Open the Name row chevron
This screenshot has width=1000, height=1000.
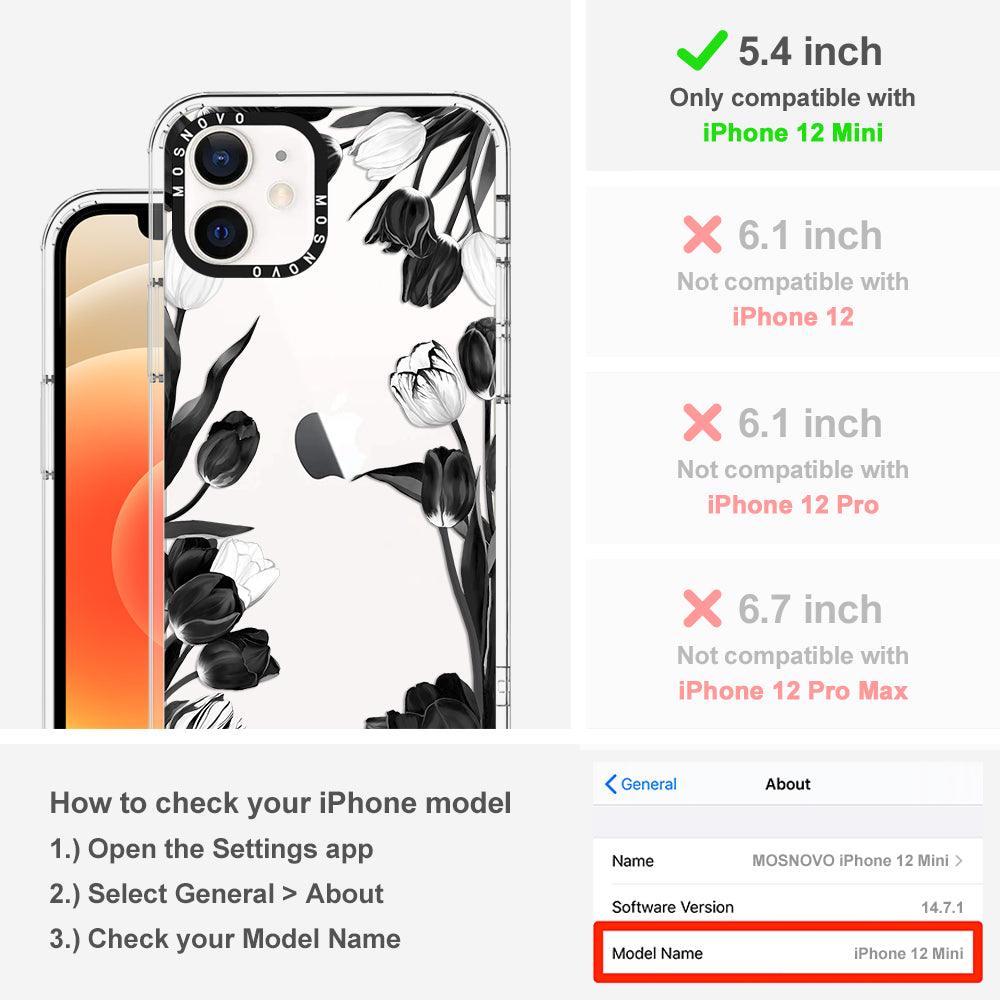click(959, 860)
